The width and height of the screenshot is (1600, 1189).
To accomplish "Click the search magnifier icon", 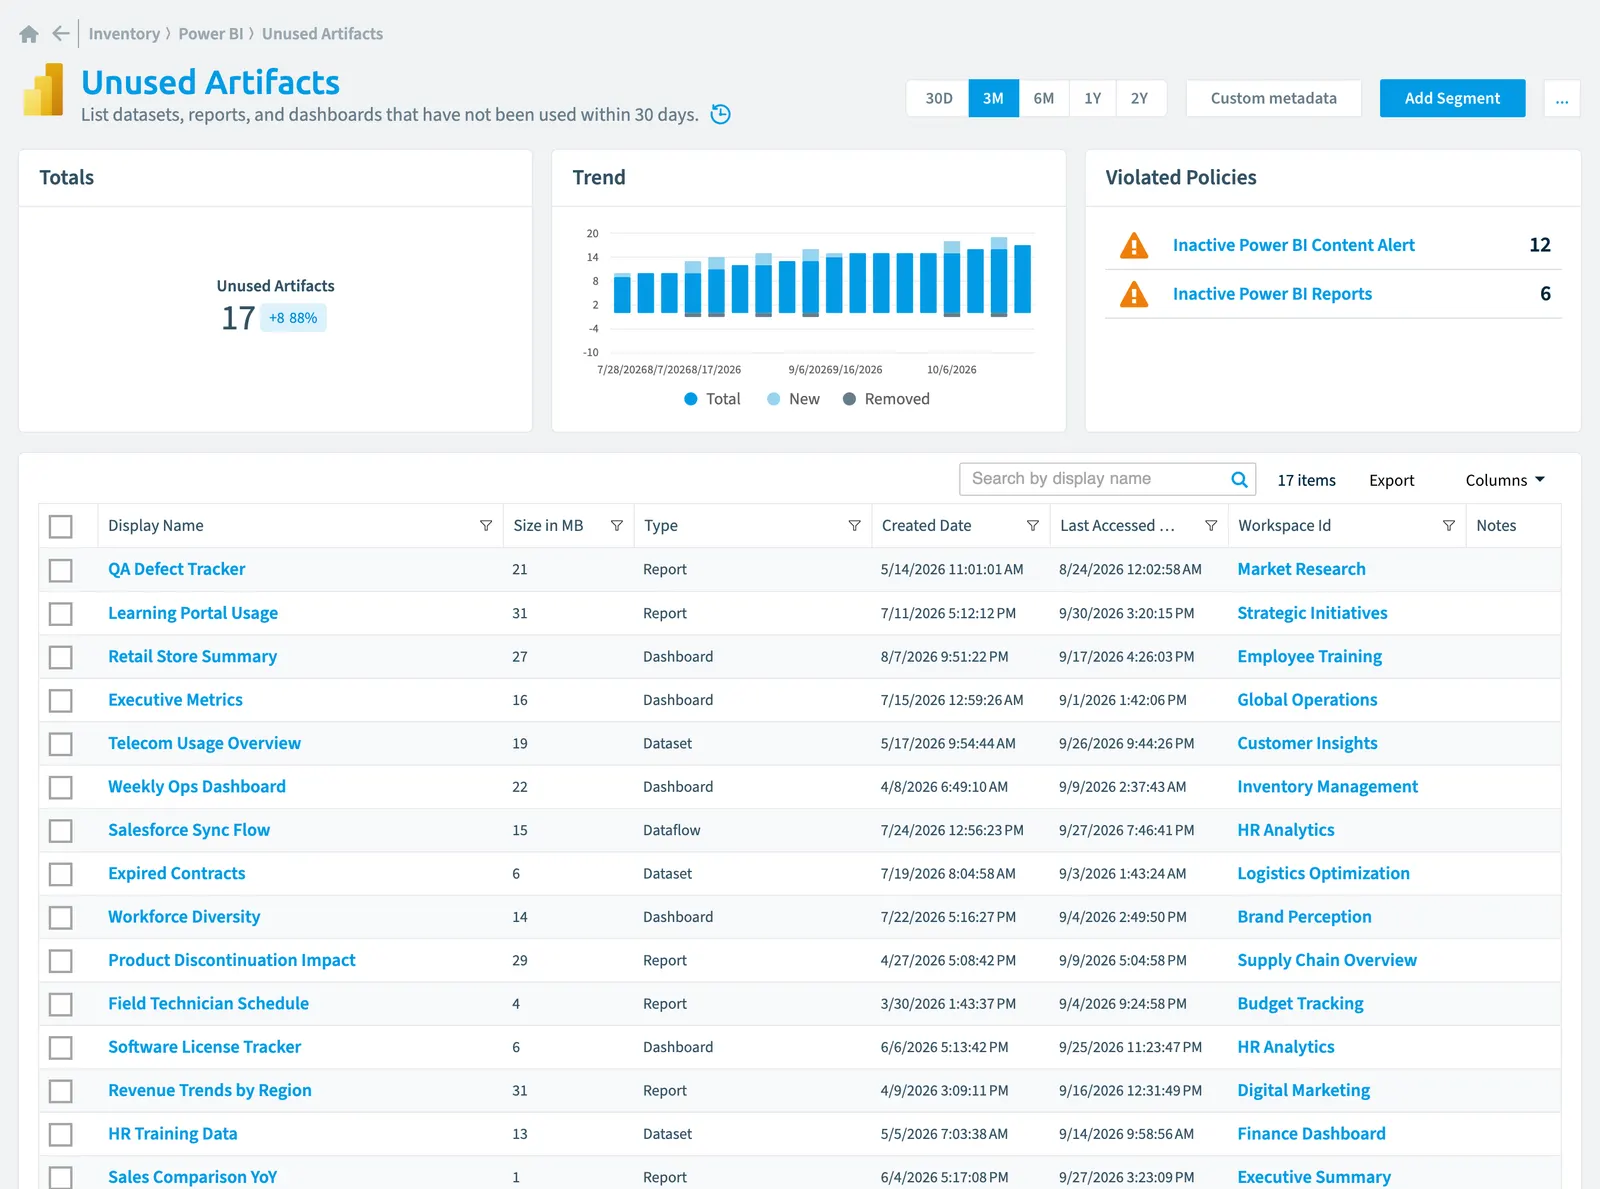I will coord(1239,479).
